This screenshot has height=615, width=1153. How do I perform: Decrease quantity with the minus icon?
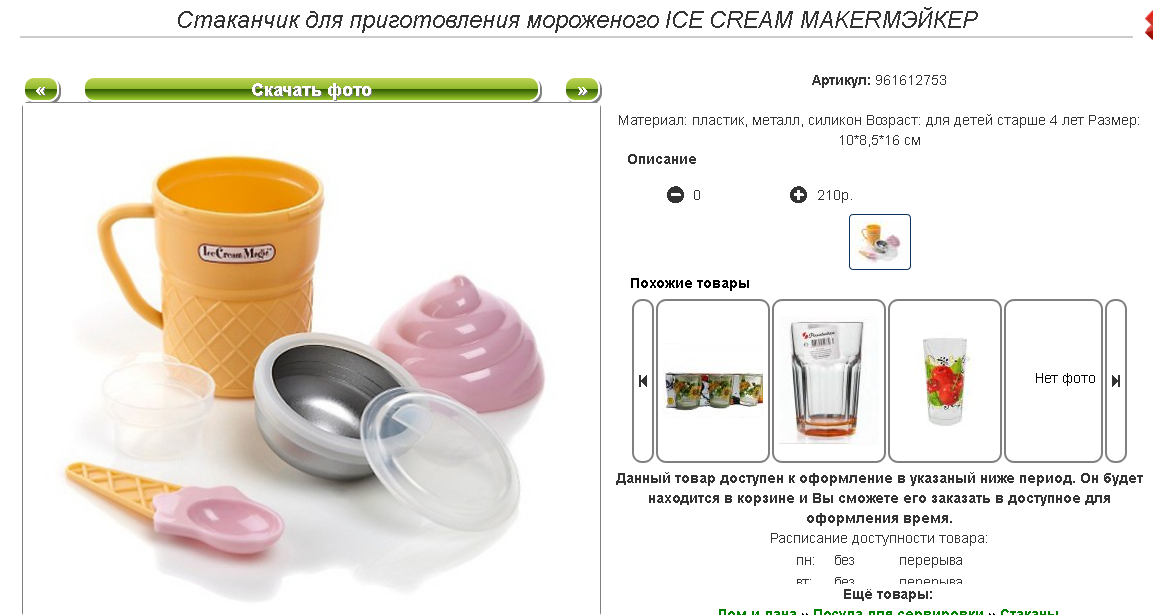coord(675,195)
